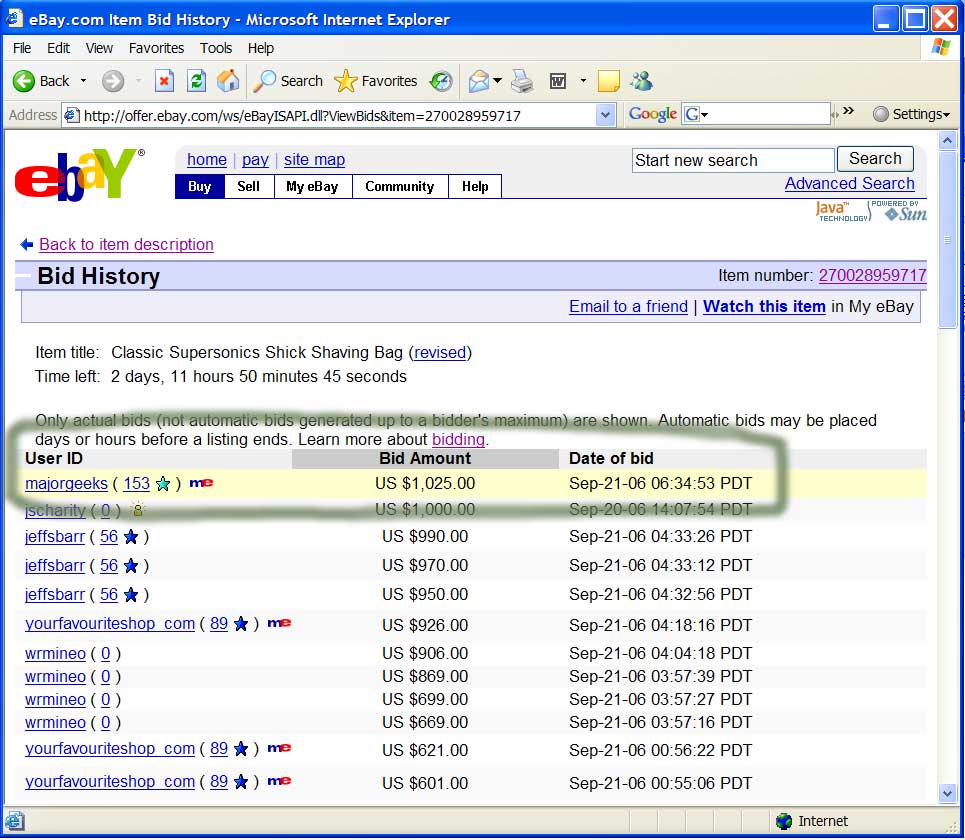965x840 pixels.
Task: Click the Mail envelope toolbar icon
Action: [478, 81]
